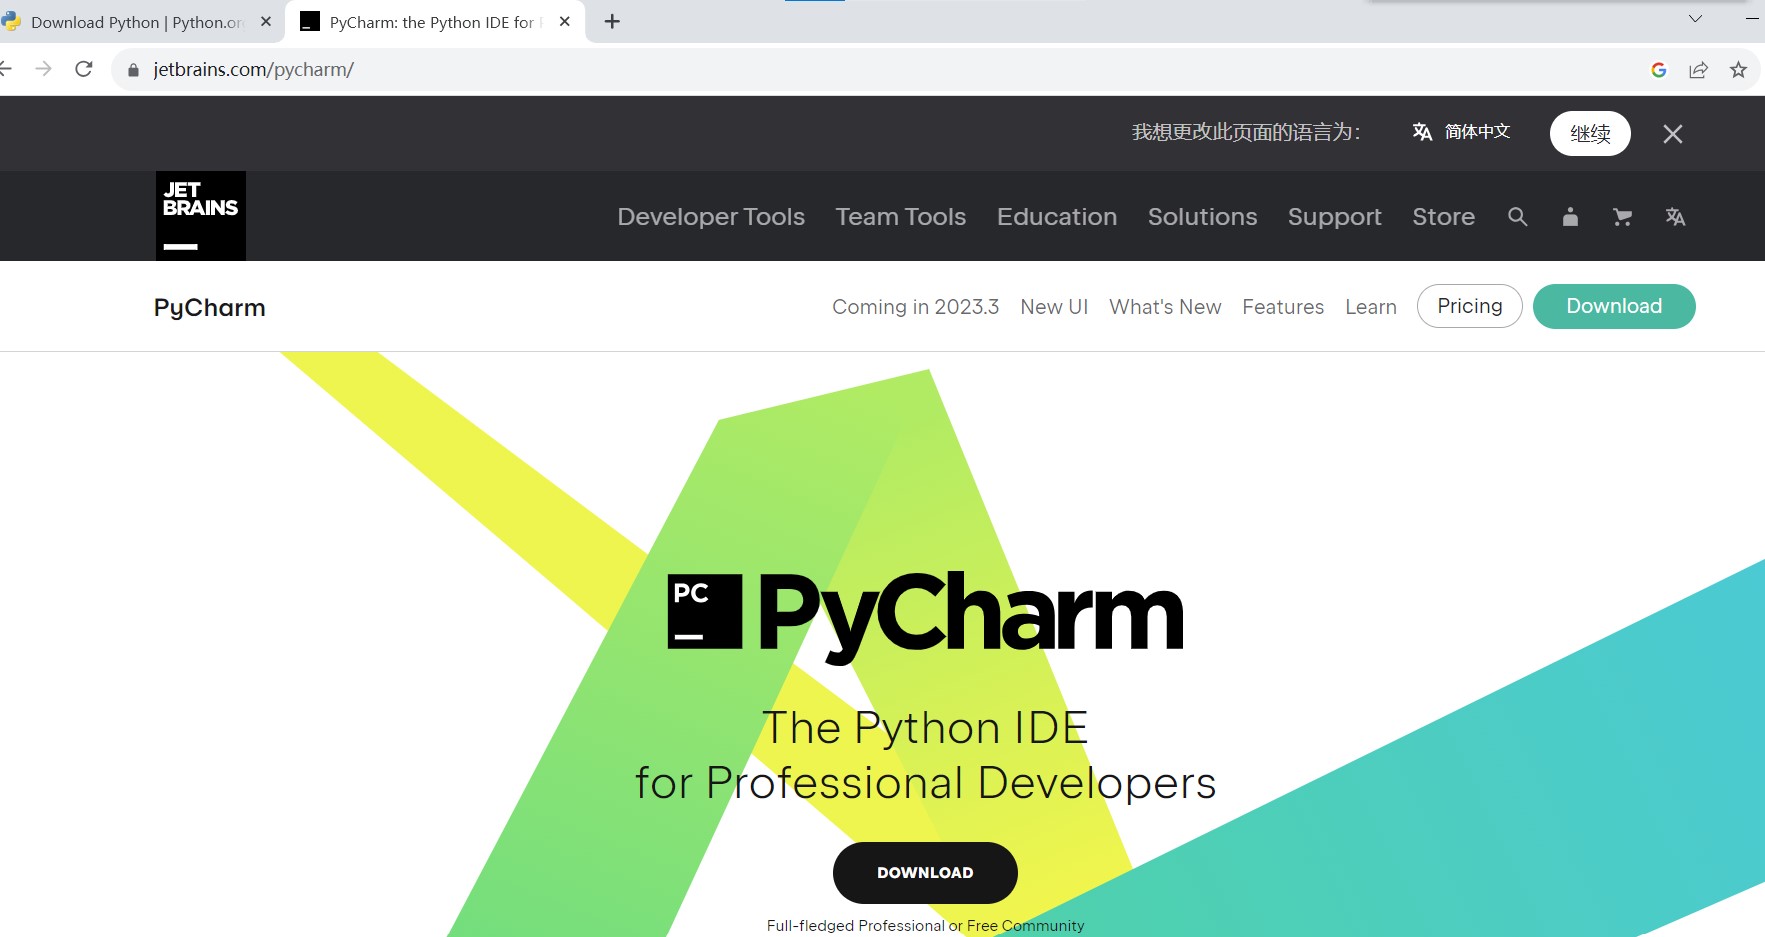Image resolution: width=1765 pixels, height=937 pixels.
Task: Open the site search icon
Action: tap(1517, 217)
